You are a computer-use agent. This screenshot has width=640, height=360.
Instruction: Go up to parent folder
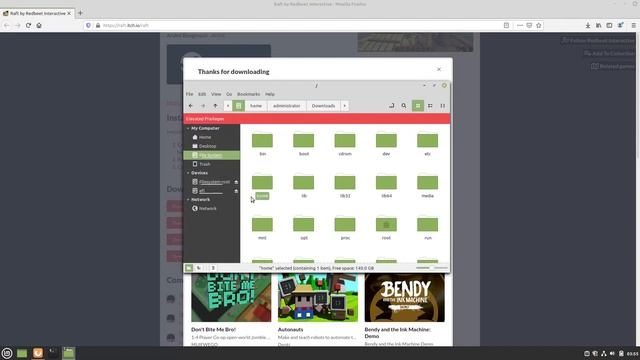click(x=215, y=106)
